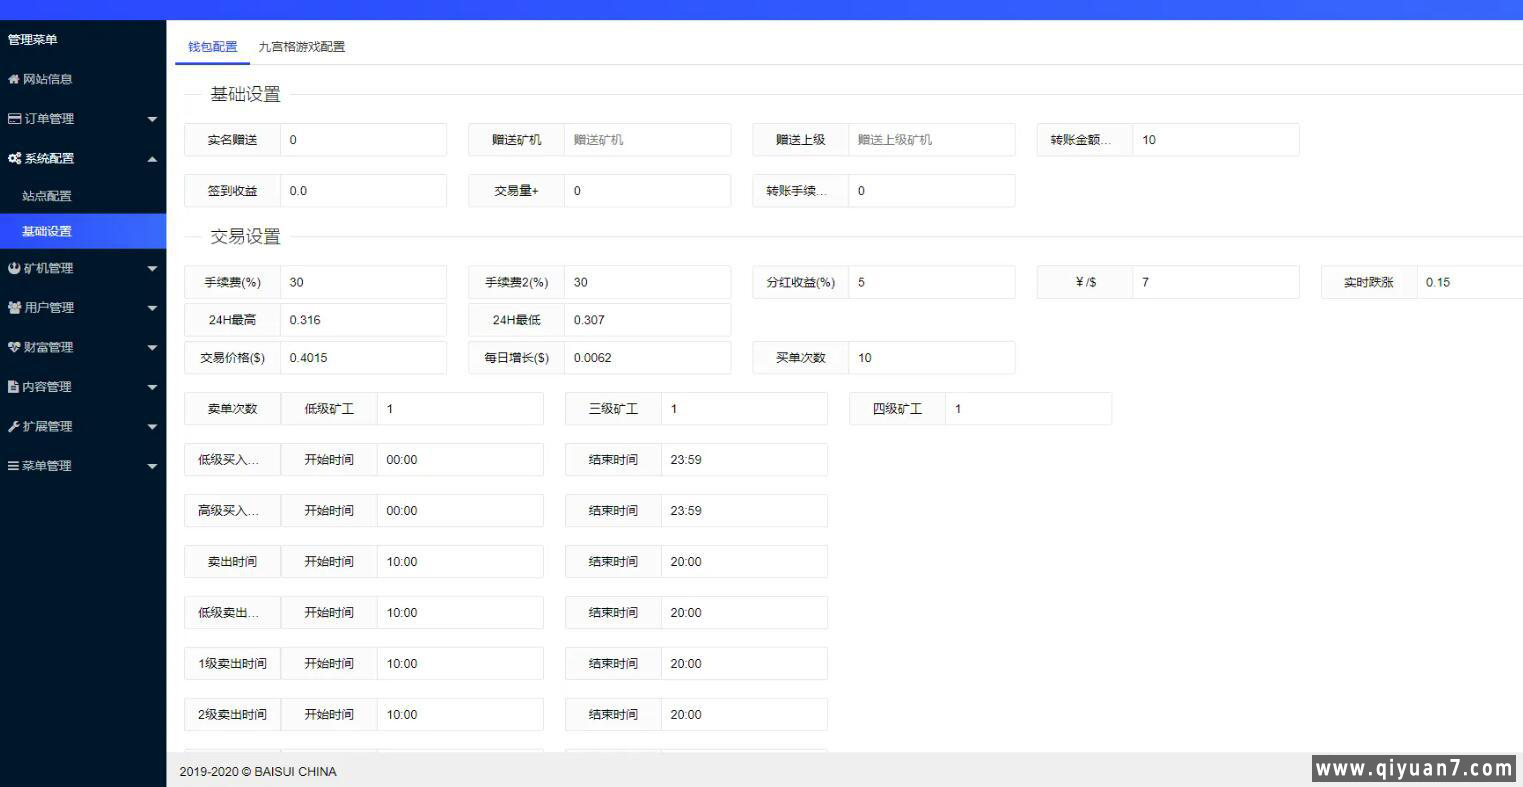Click the wrench icon beside 扩展管理

coord(14,427)
